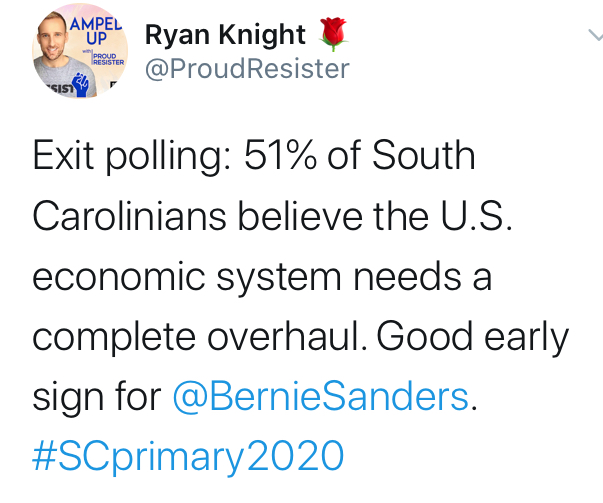Open Ryan Knight's profile picture
Screen dimensions: 603x503
[x=80, y=50]
